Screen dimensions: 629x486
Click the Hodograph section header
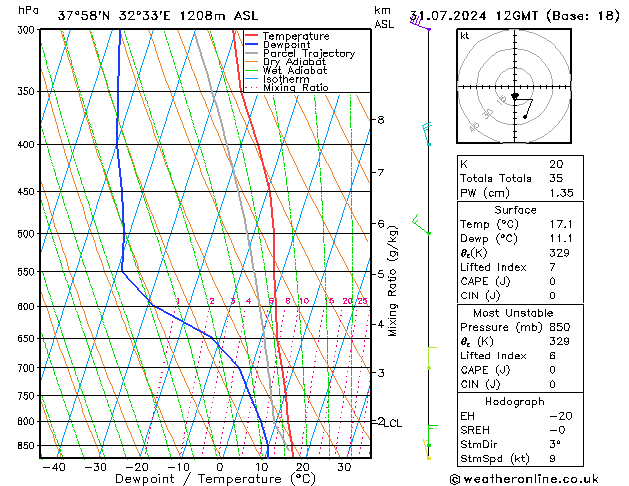(x=515, y=402)
